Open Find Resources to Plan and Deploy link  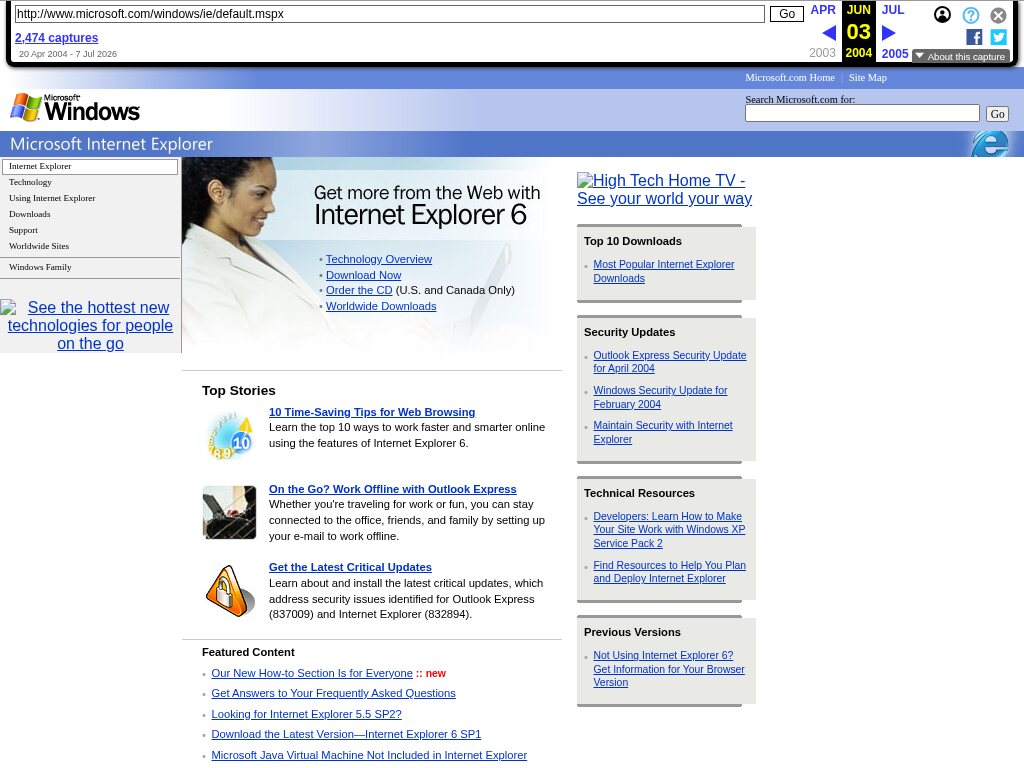669,572
